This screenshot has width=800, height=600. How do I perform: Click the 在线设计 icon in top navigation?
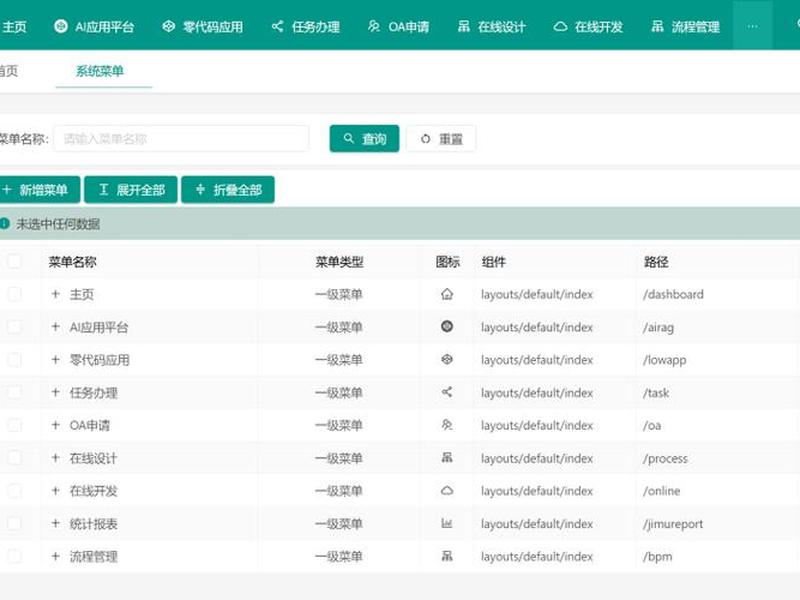(x=463, y=26)
